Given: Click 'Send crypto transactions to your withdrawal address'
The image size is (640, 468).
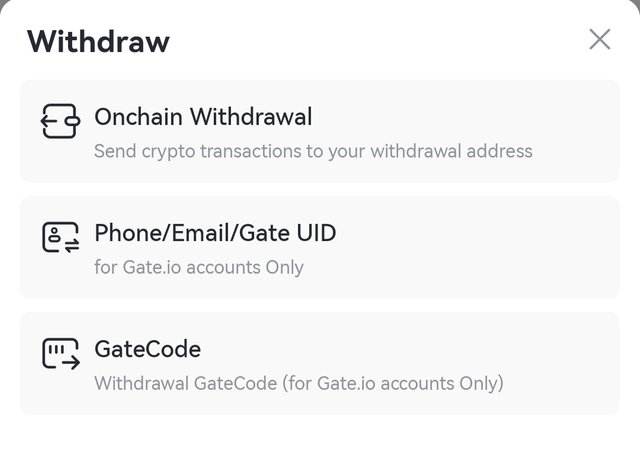Looking at the screenshot, I should point(313,151).
